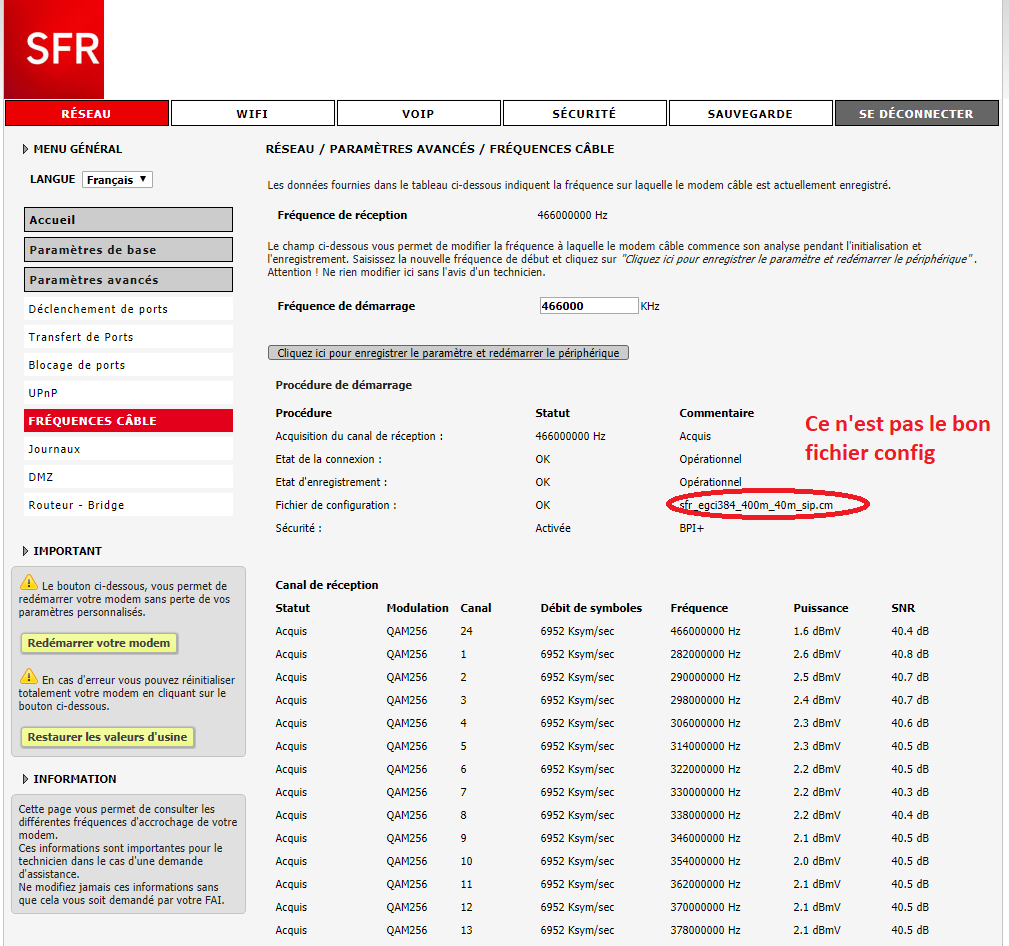Open the SAUVEGARDE tab
Screen dimensions: 1009x946
[x=750, y=114]
